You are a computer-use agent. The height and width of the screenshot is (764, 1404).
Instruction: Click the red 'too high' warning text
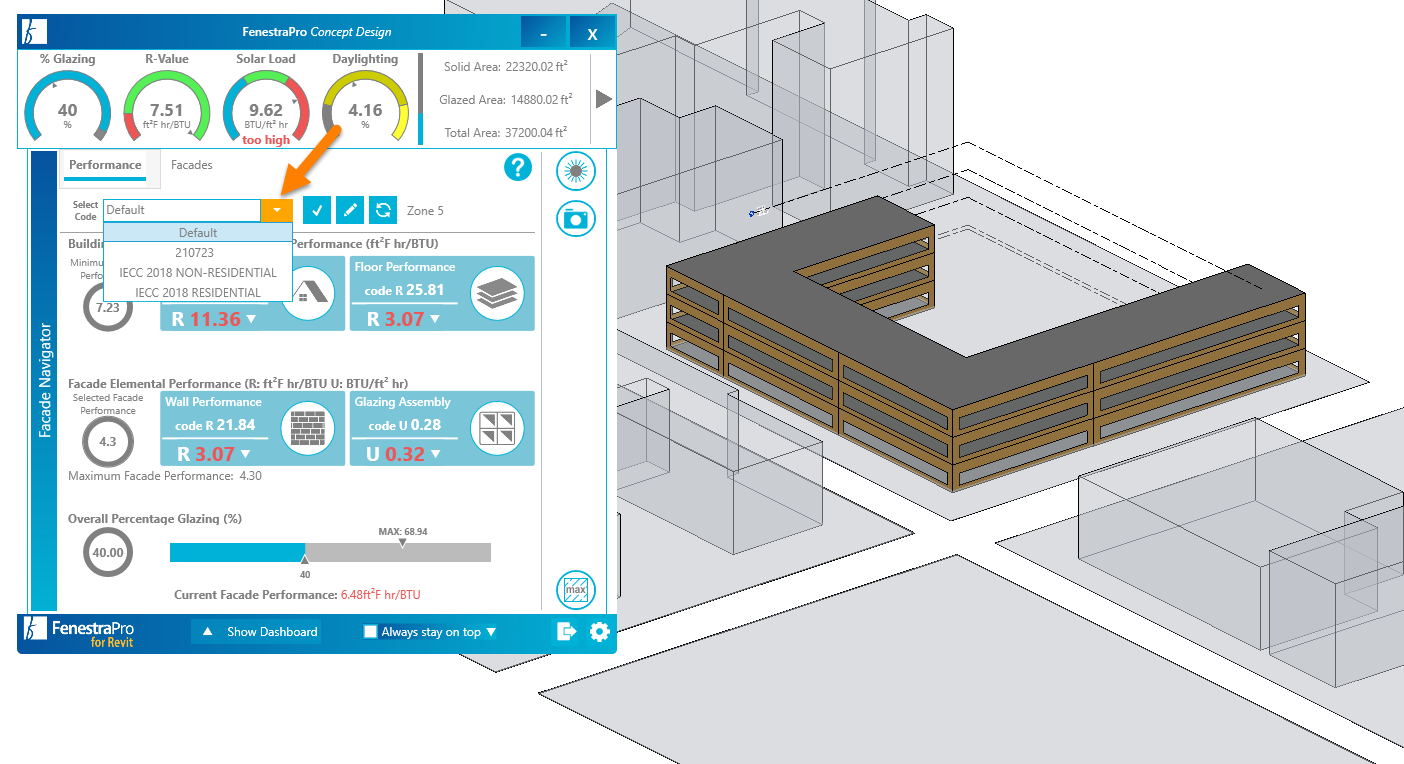[266, 140]
